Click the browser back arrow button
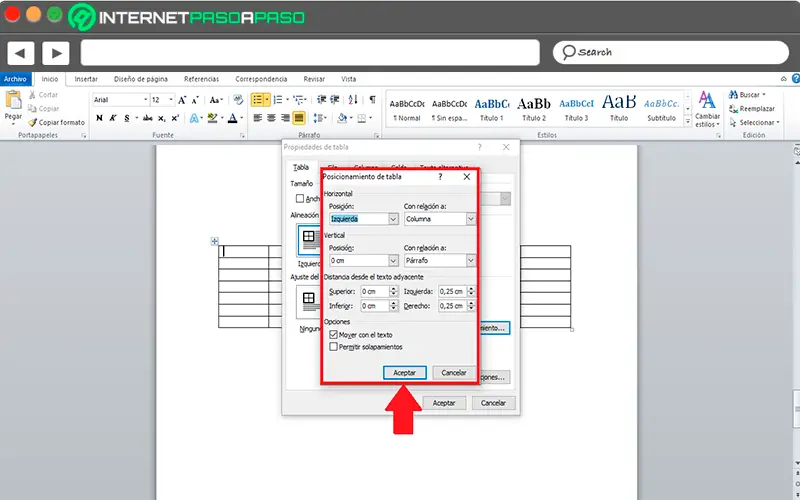 (x=21, y=52)
